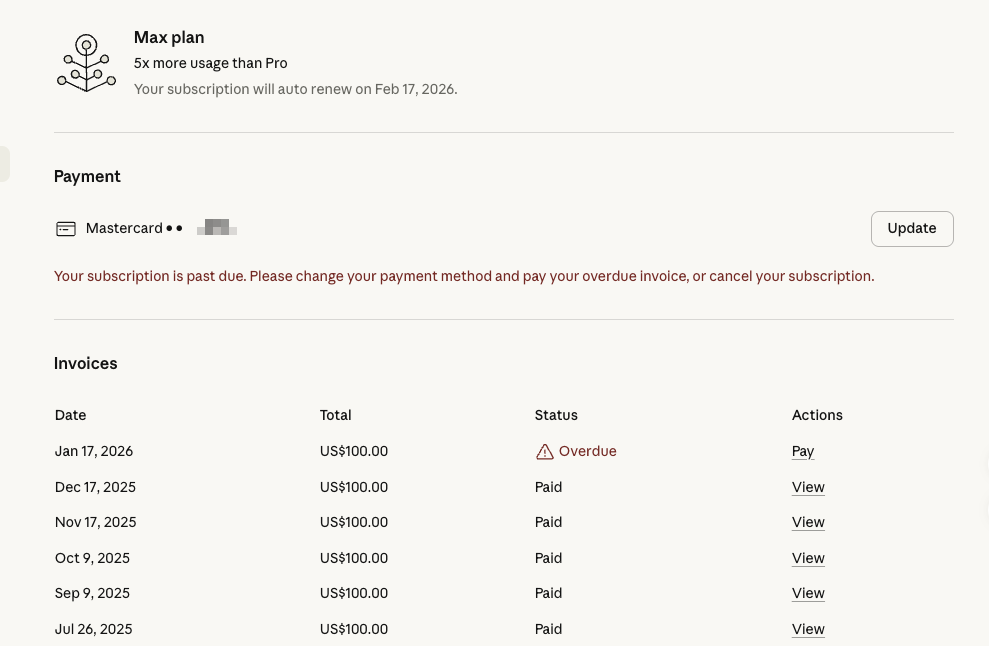989x646 pixels.
Task: View the Jul 26, 2025 invoice
Action: [808, 629]
